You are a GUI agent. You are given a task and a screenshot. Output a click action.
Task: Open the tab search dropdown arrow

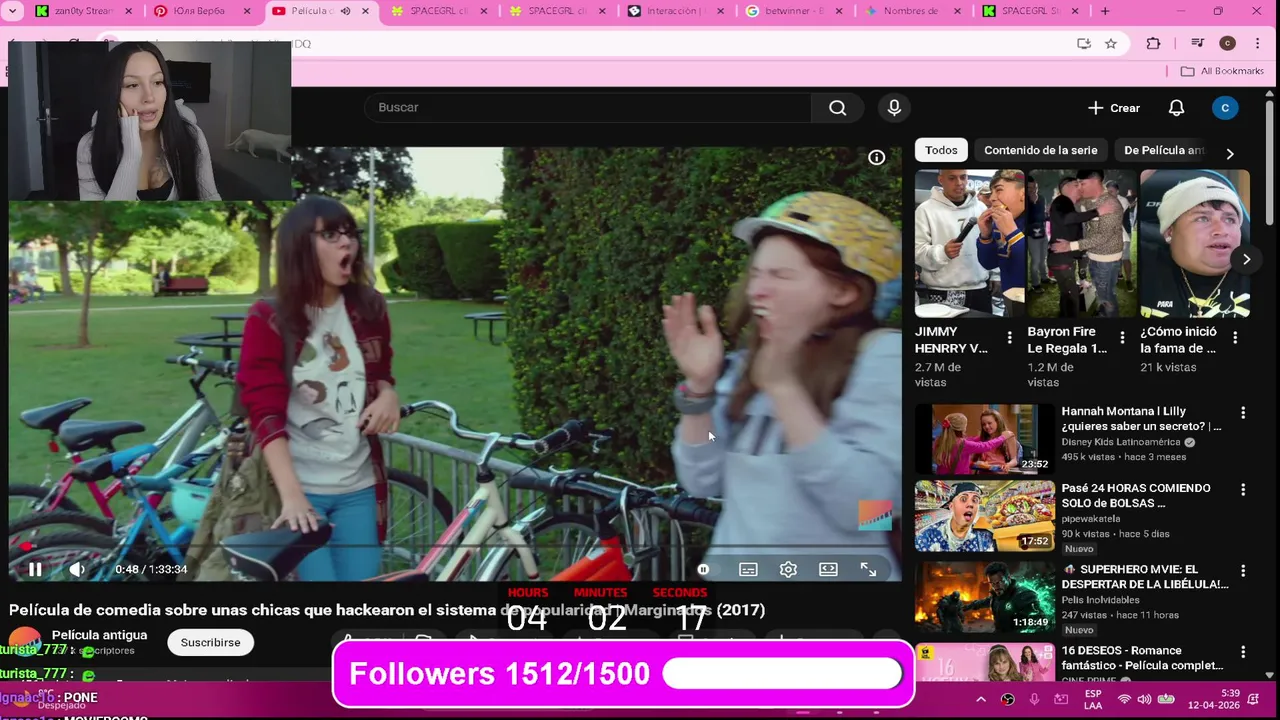click(13, 11)
